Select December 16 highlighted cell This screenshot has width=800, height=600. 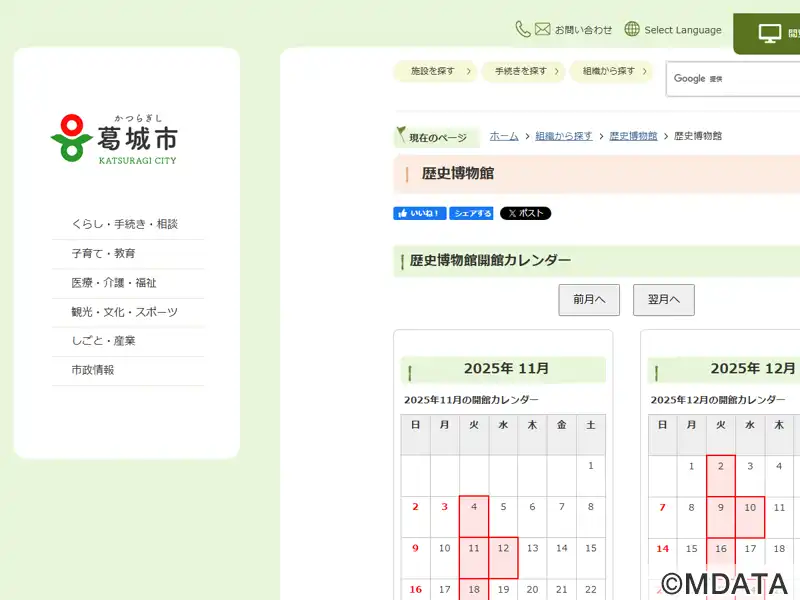coord(721,558)
